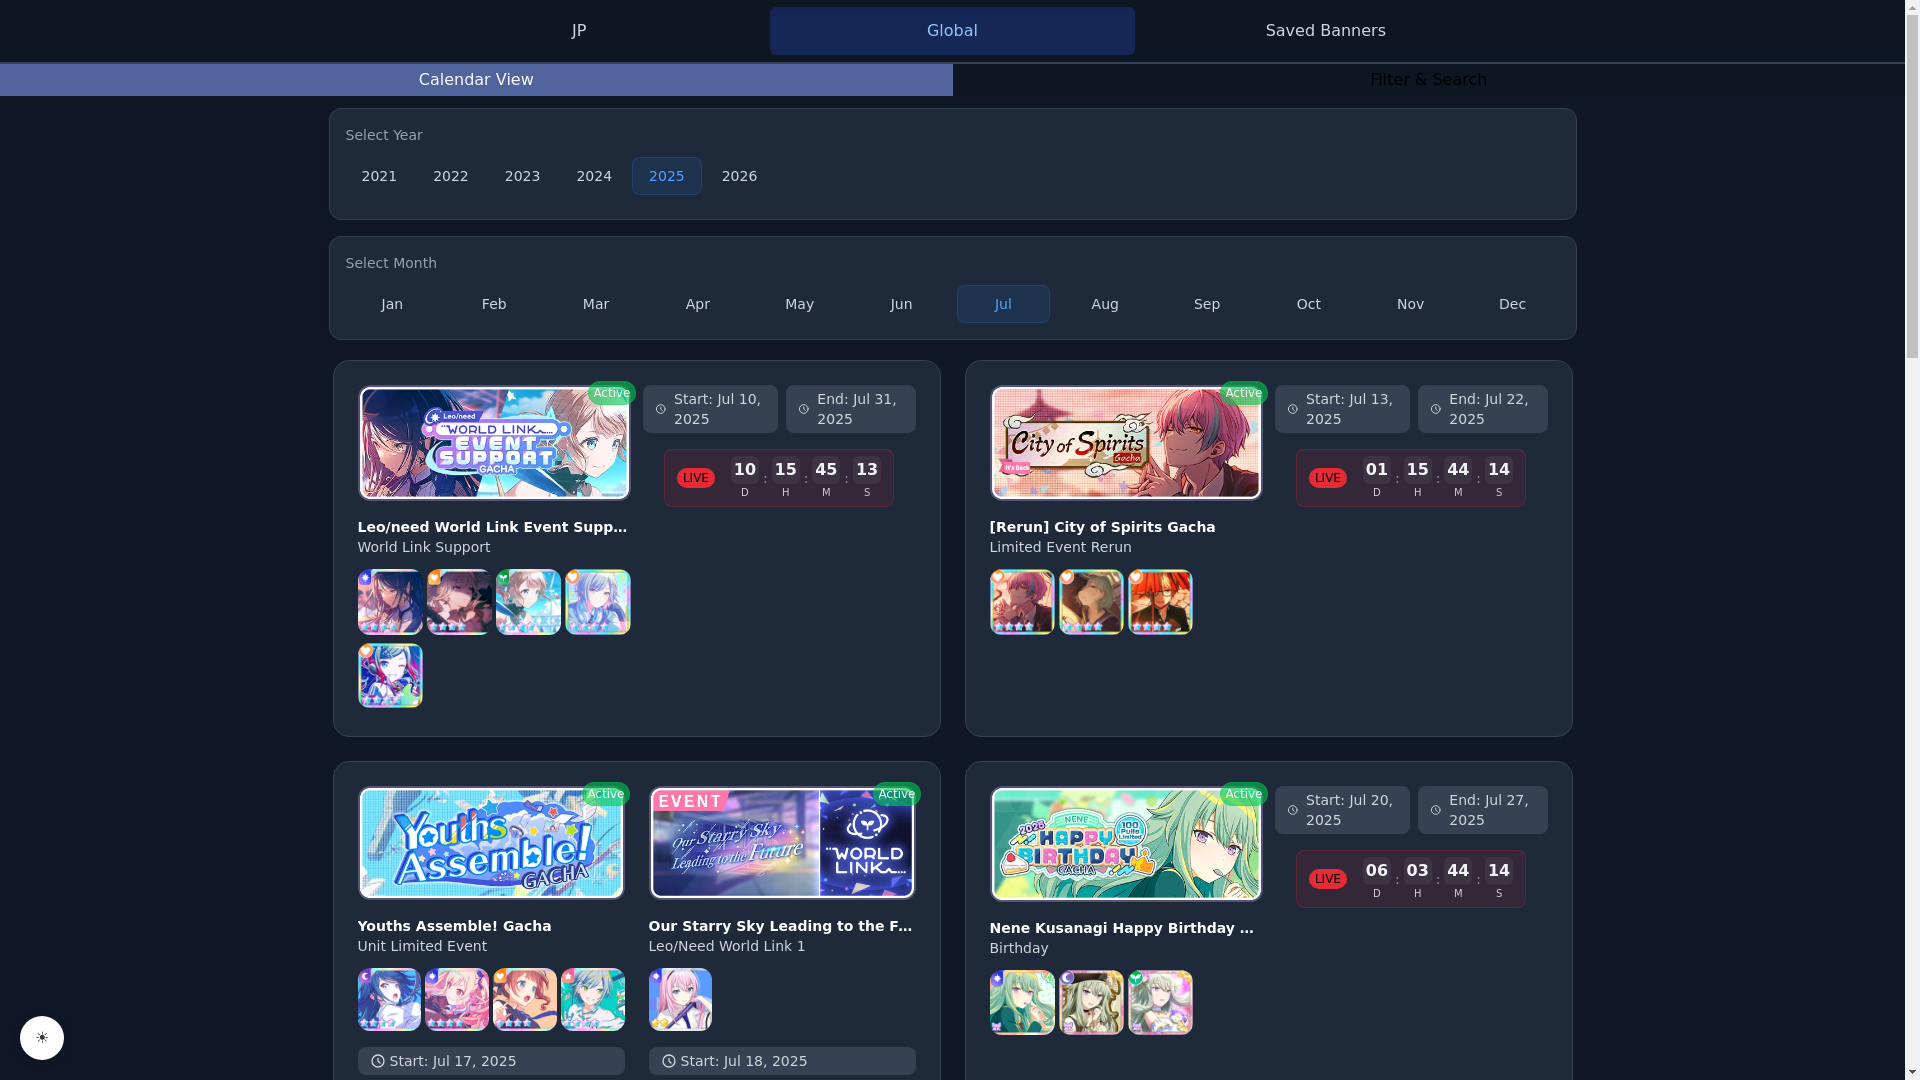
Task: Open the Nene Happy Birthday Gacha banner image
Action: [1126, 844]
